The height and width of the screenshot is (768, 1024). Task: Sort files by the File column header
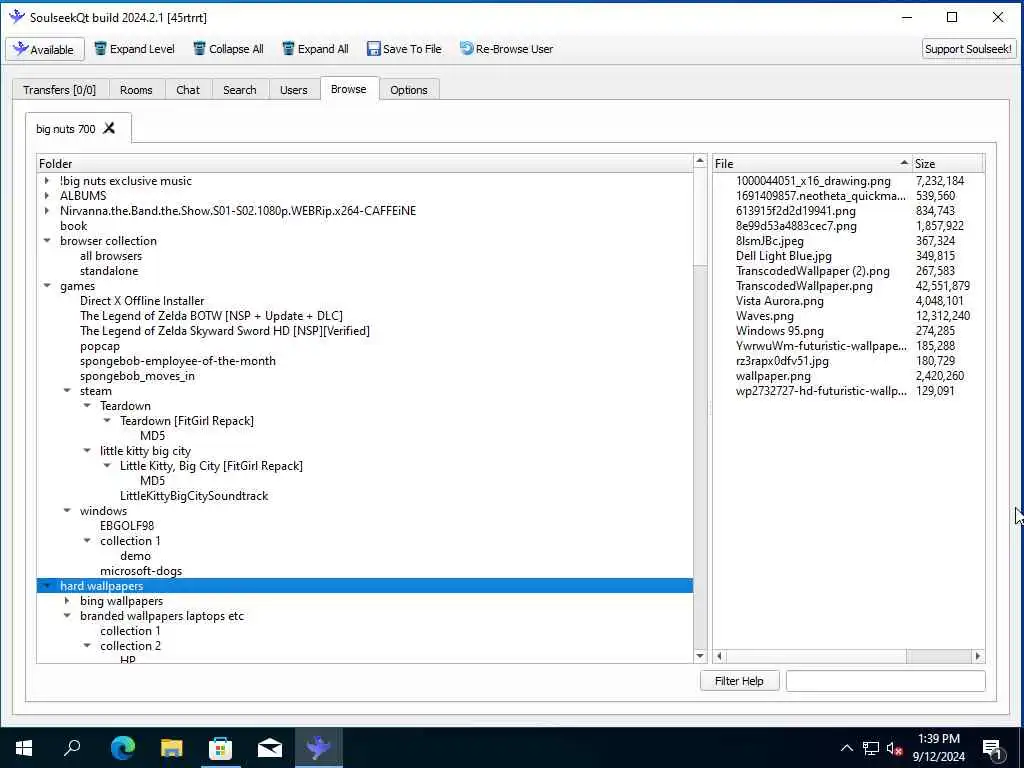pos(812,163)
